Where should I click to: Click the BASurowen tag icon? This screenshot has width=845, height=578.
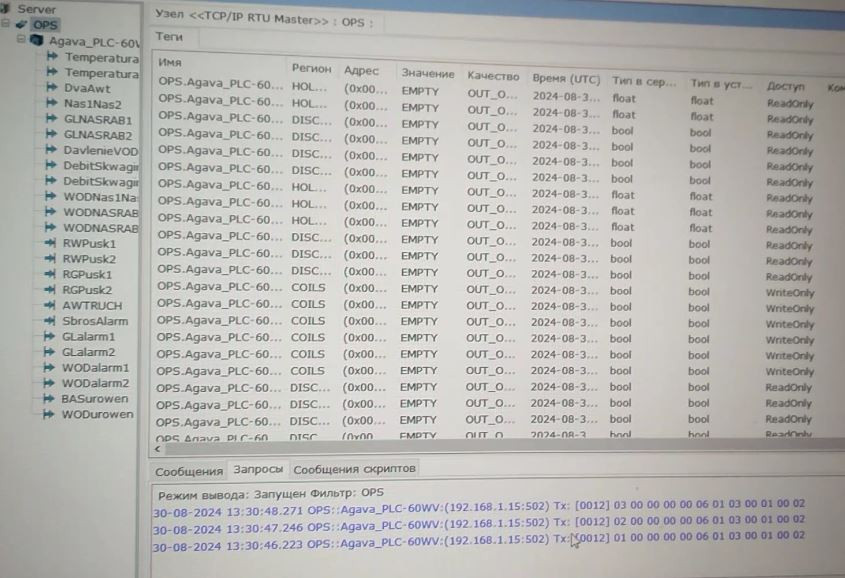coord(52,398)
